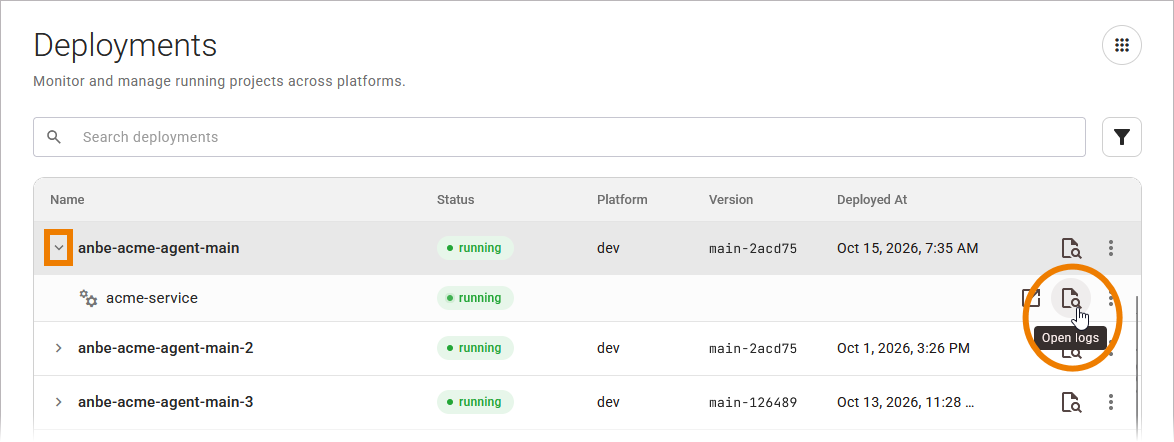Open acme-service in external window
Image resolution: width=1174 pixels, height=442 pixels.
[x=1032, y=298]
